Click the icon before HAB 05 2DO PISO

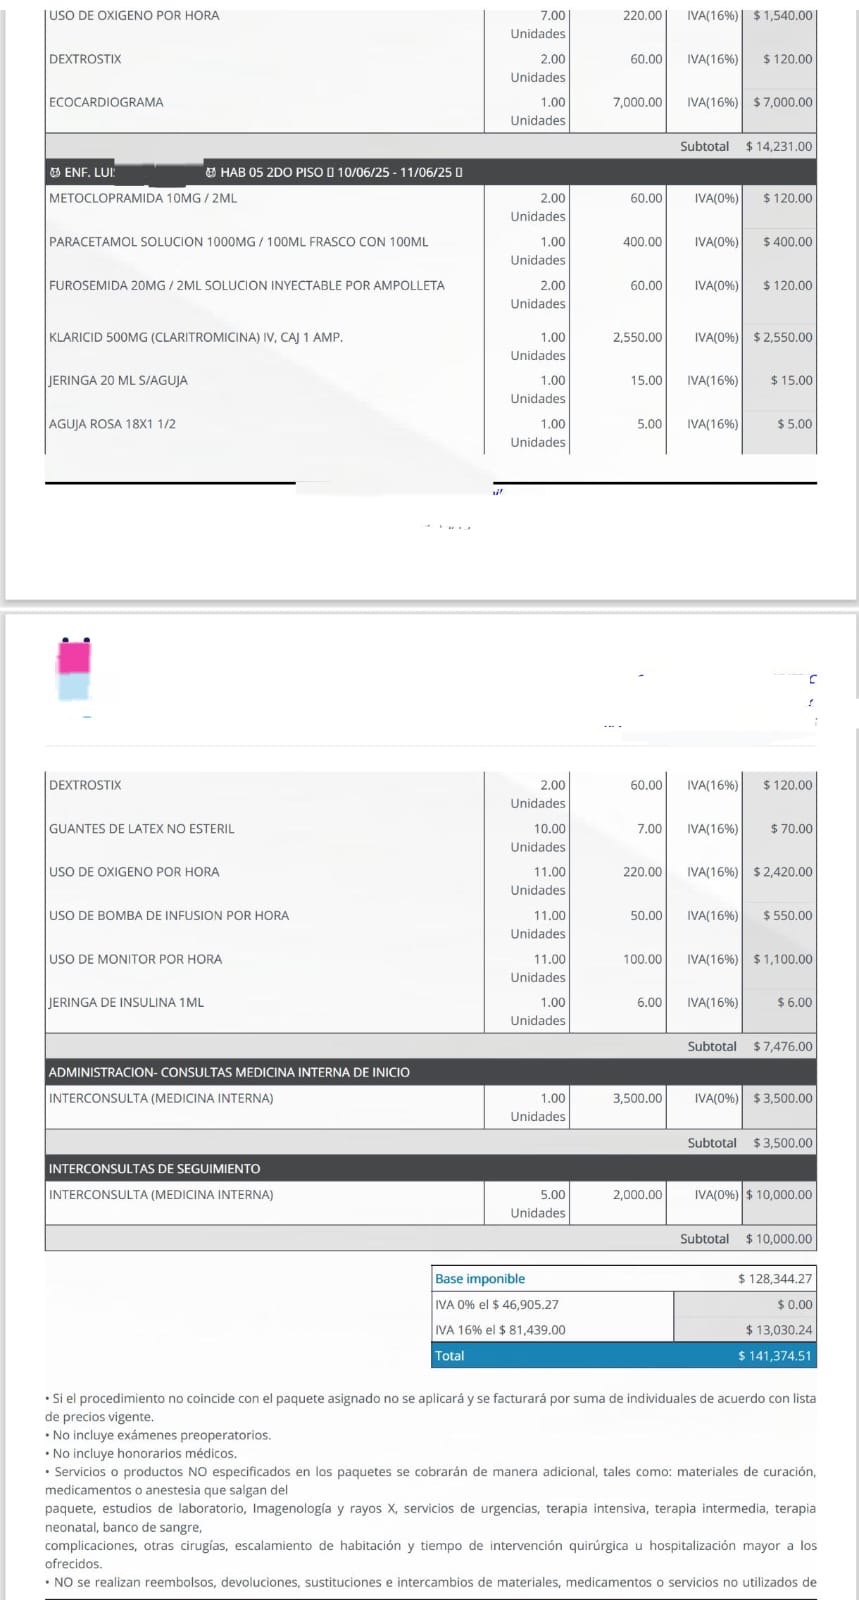click(x=211, y=172)
